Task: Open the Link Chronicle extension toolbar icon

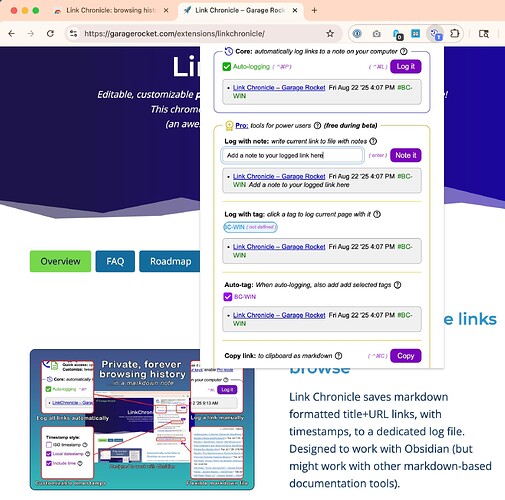Action: pyautogui.click(x=435, y=34)
